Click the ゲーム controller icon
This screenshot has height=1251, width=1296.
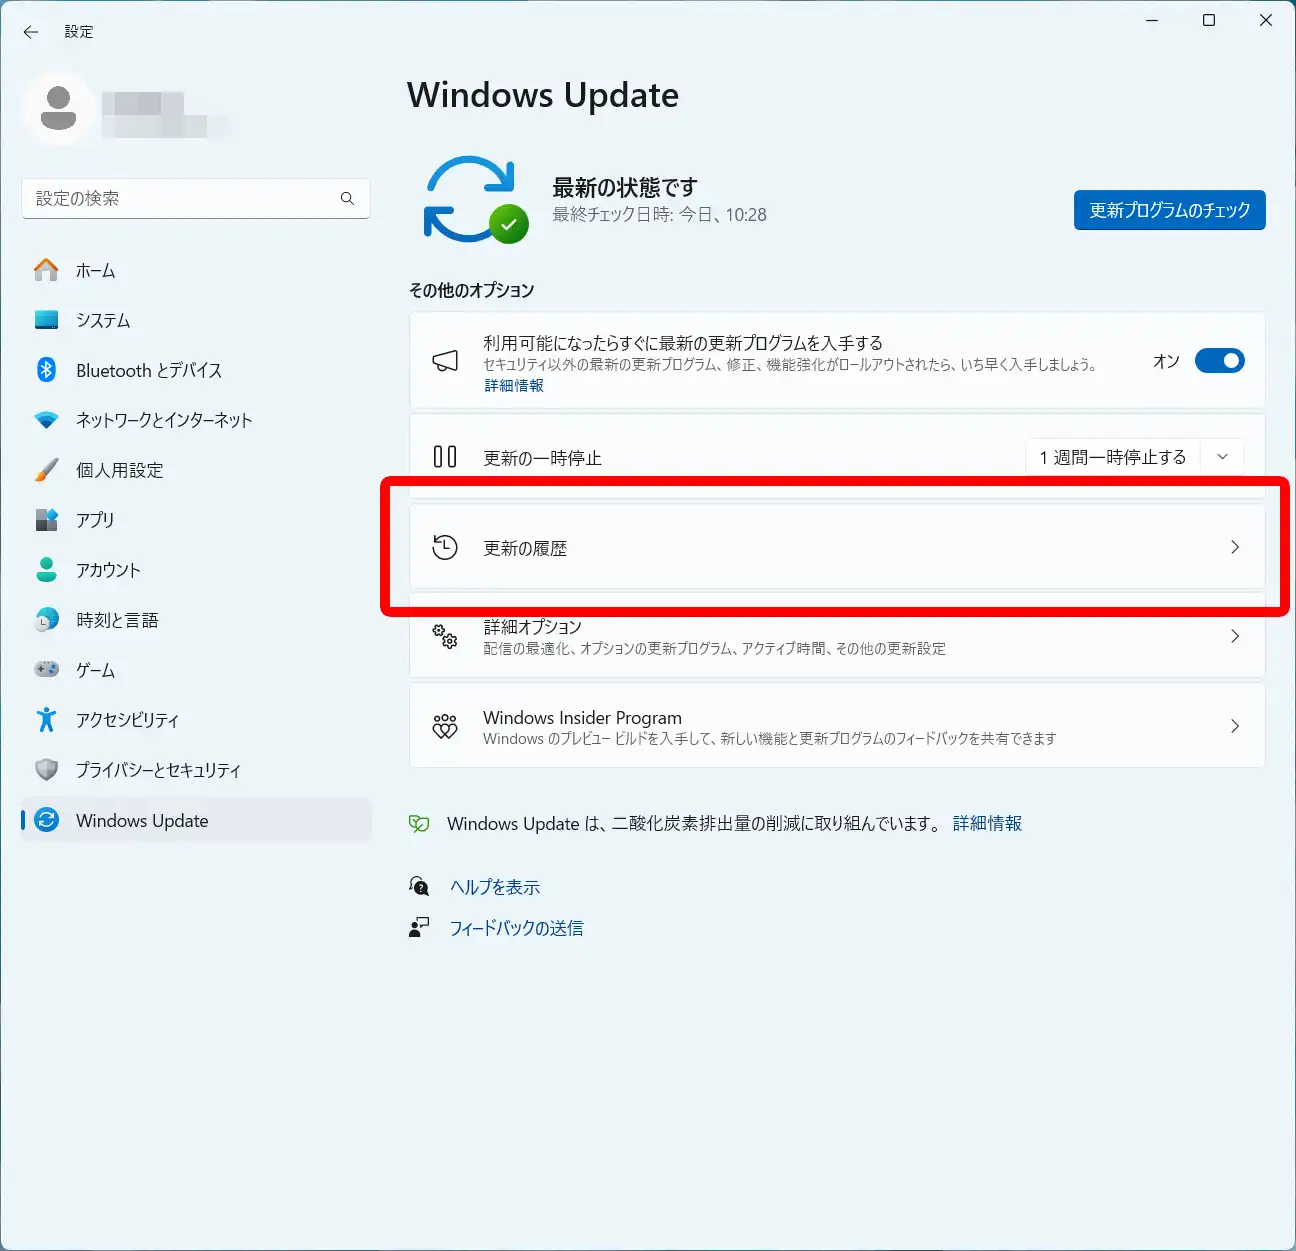46,669
